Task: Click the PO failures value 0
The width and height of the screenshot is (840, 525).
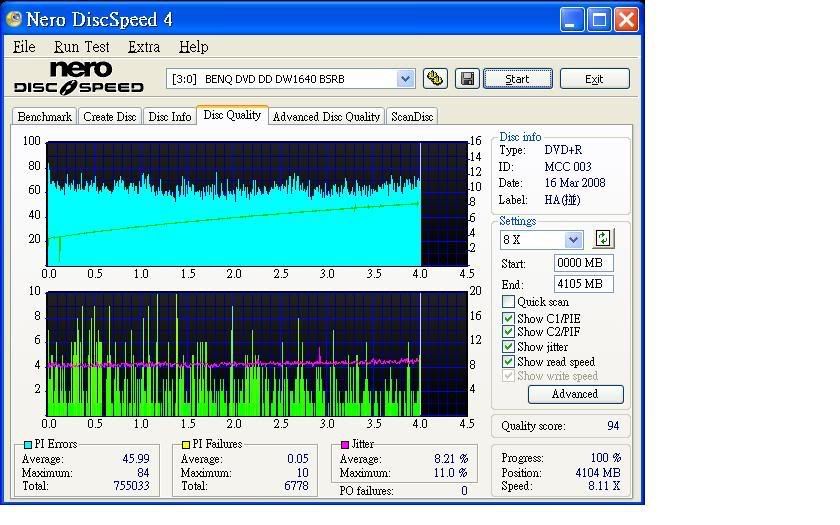Action: (464, 491)
